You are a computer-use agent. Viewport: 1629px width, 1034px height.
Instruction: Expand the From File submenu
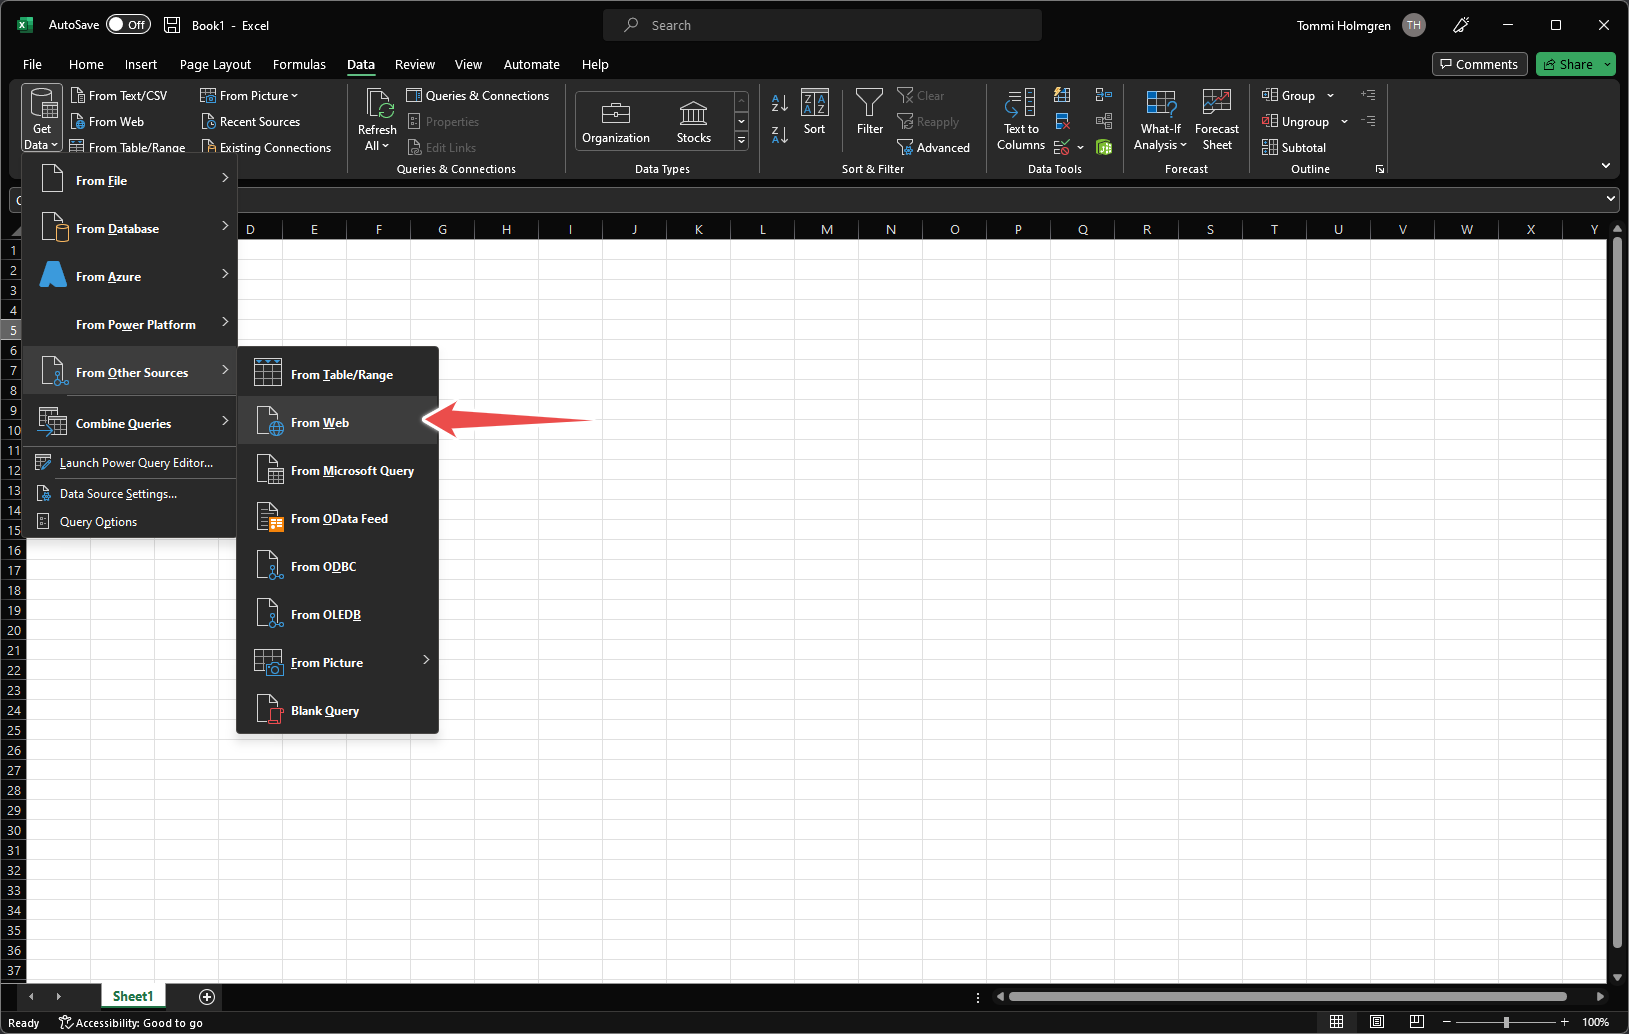point(130,181)
